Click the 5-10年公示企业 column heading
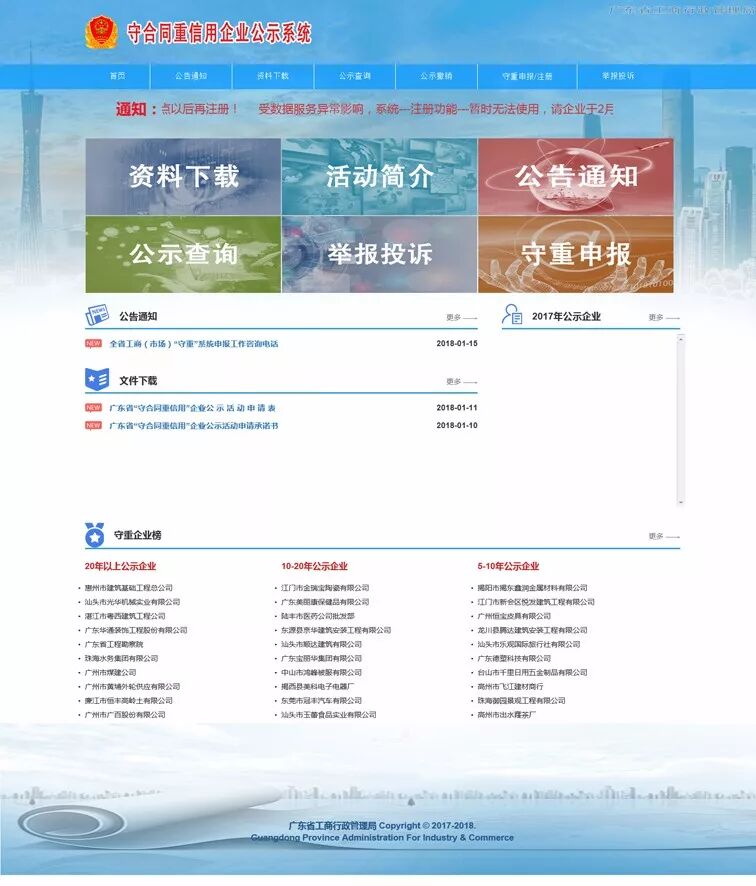The height and width of the screenshot is (886, 756). (508, 566)
